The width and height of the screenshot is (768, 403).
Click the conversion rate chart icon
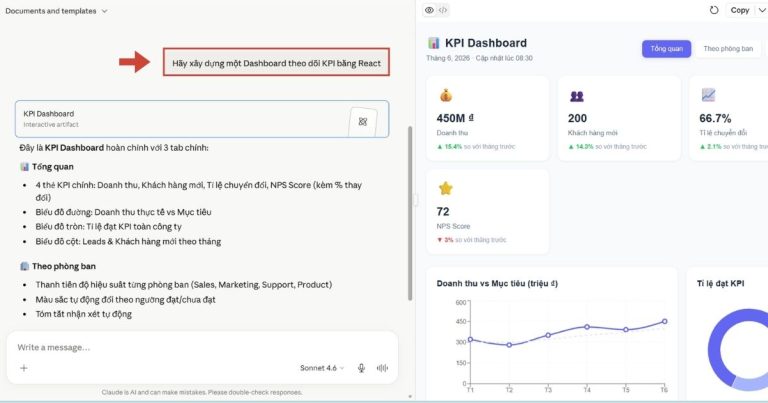point(708,95)
